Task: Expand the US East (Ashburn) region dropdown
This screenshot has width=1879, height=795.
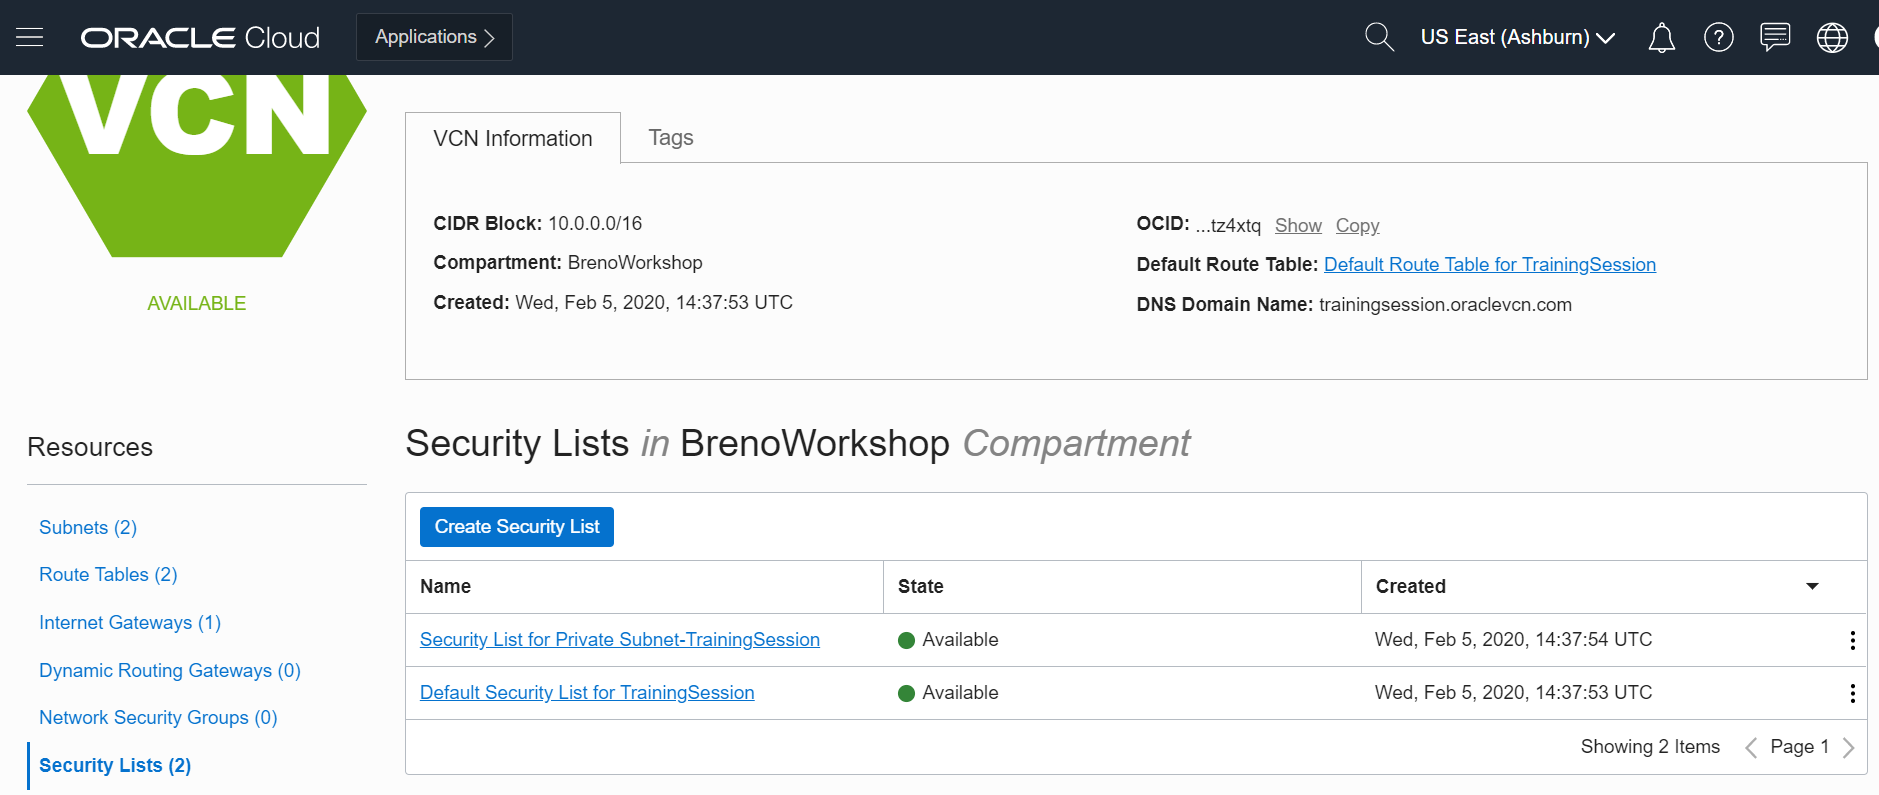Action: point(1517,37)
